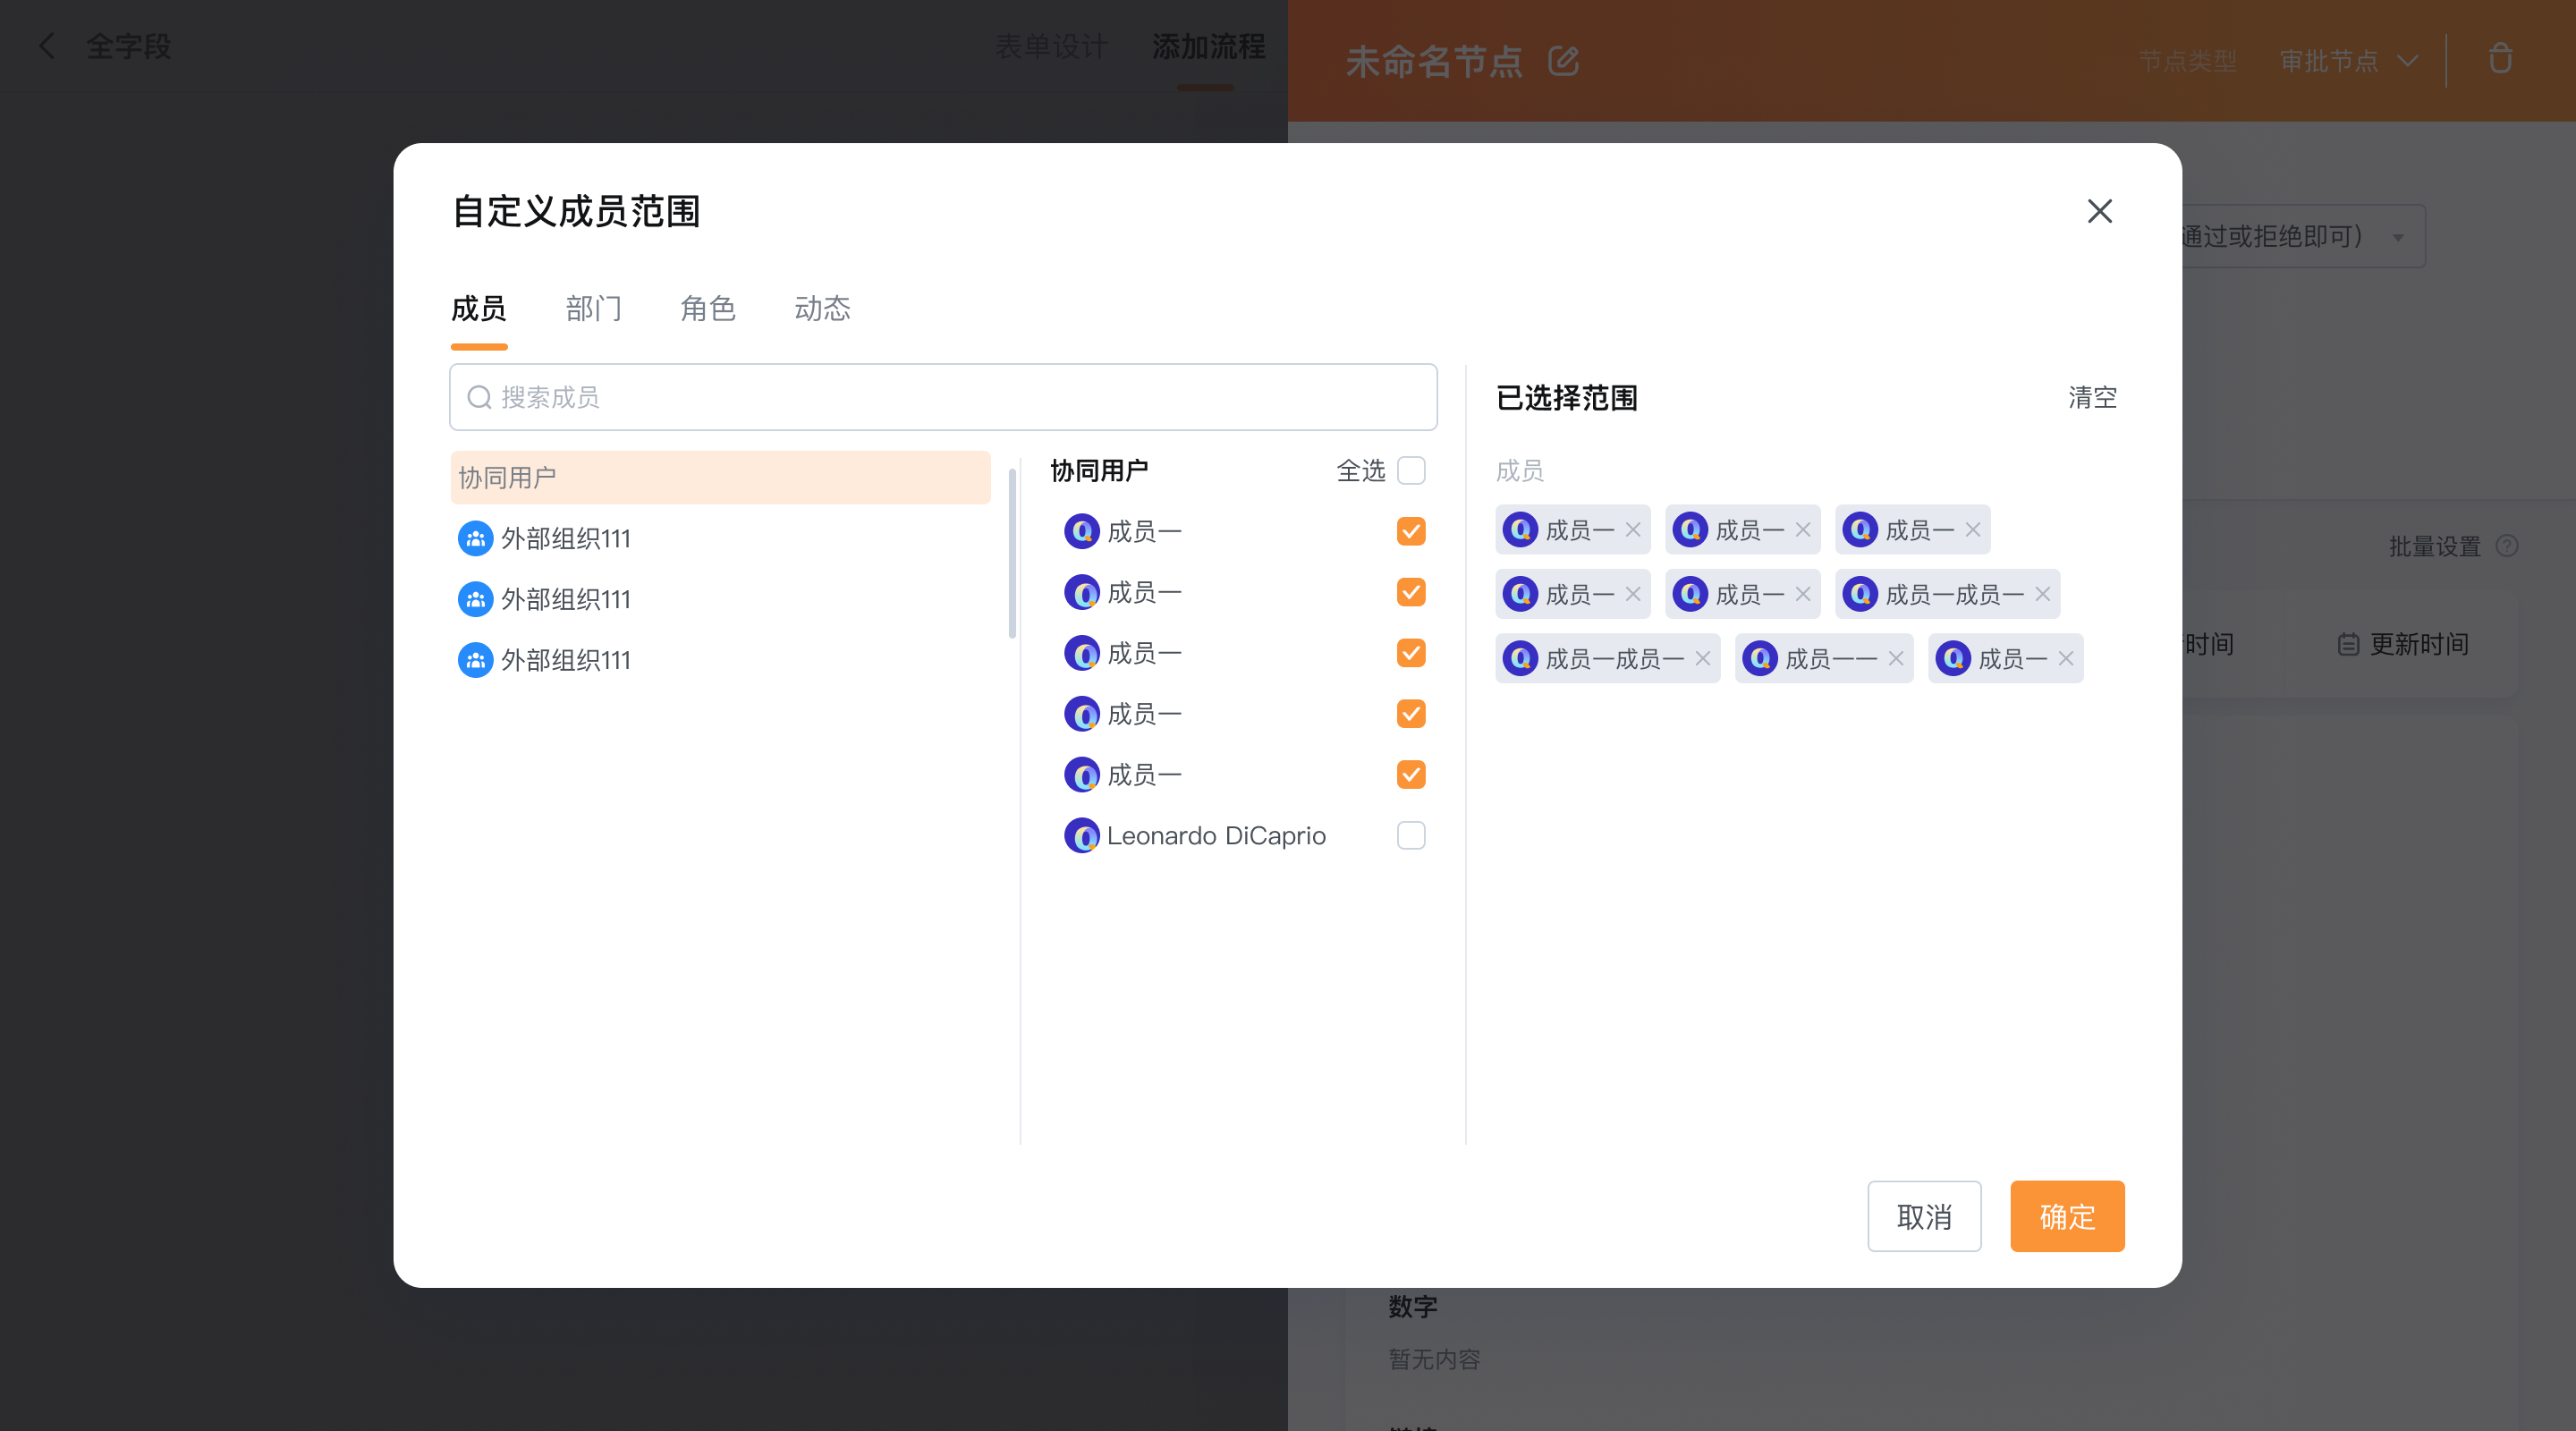Click the scrollbar beside the organization list
Viewport: 2576px width, 1431px height.
click(1012, 553)
